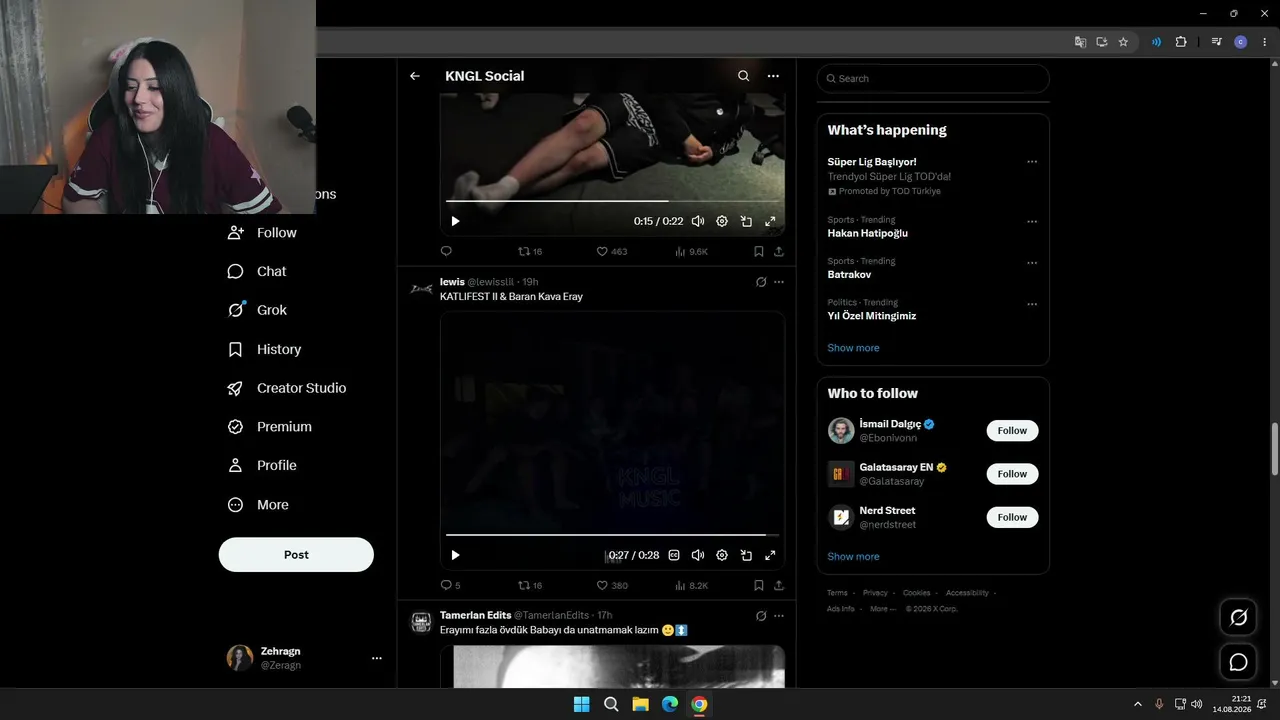Open Windows Start menu
The width and height of the screenshot is (1280, 720).
coord(581,705)
